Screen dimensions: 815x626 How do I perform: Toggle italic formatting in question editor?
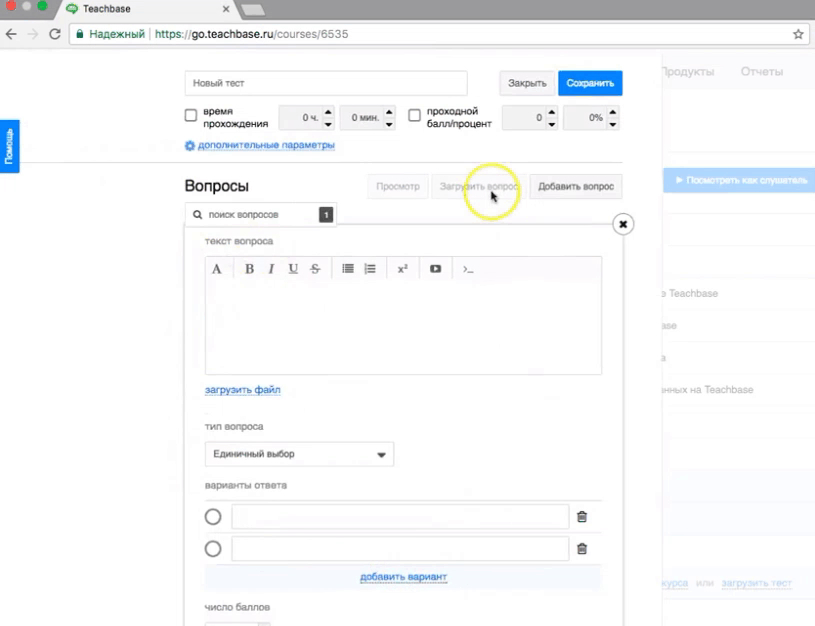[271, 269]
